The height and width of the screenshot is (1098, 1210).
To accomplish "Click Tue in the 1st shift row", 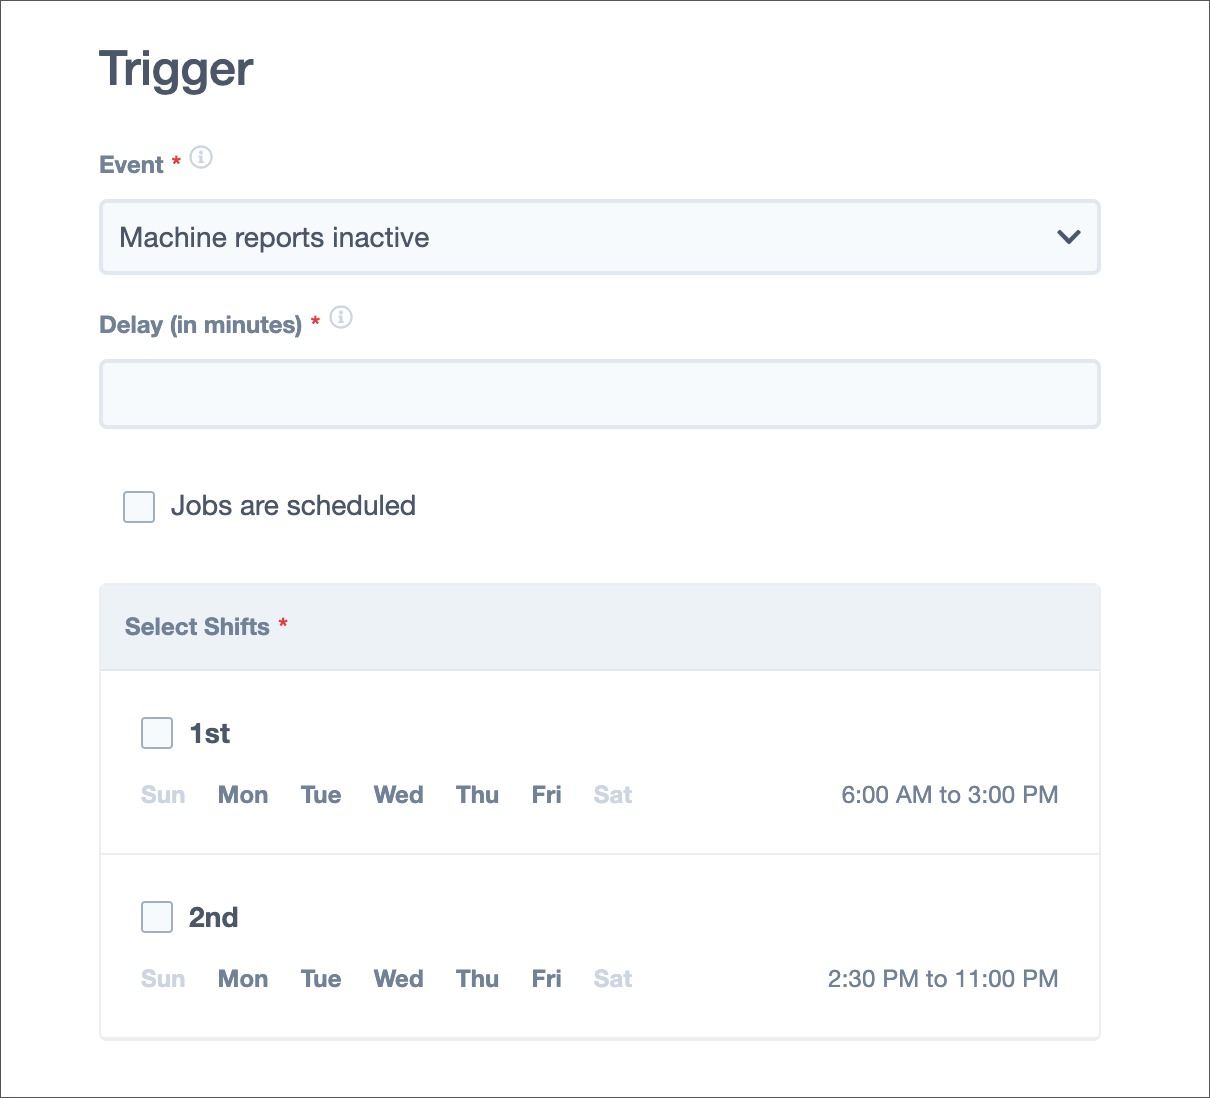I will pos(321,795).
